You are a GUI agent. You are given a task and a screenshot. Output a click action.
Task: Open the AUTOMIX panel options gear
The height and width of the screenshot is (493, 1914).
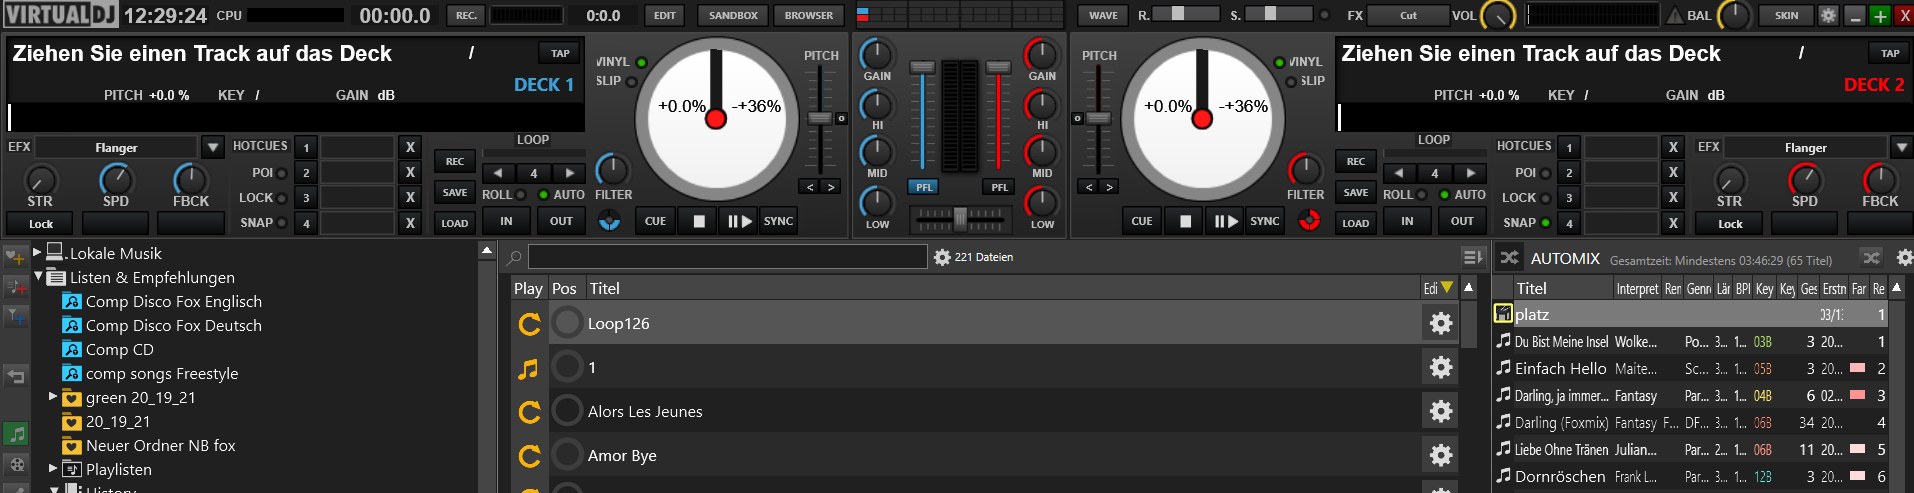tap(1904, 258)
